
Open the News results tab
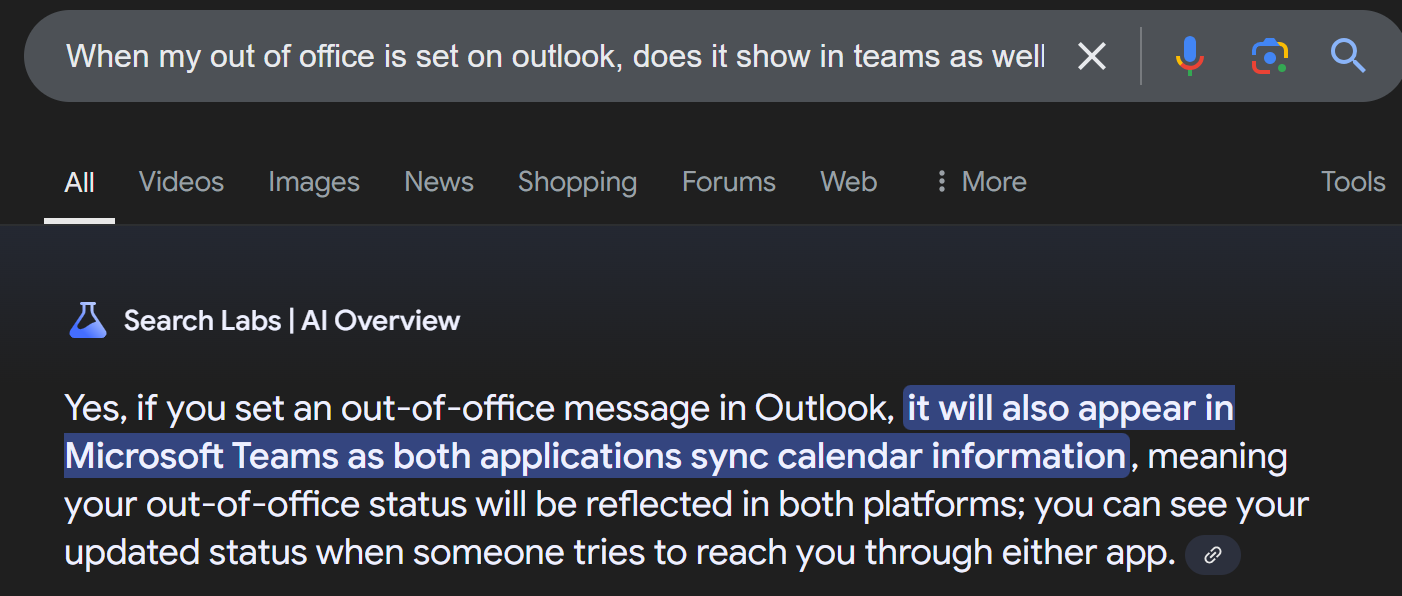click(439, 181)
